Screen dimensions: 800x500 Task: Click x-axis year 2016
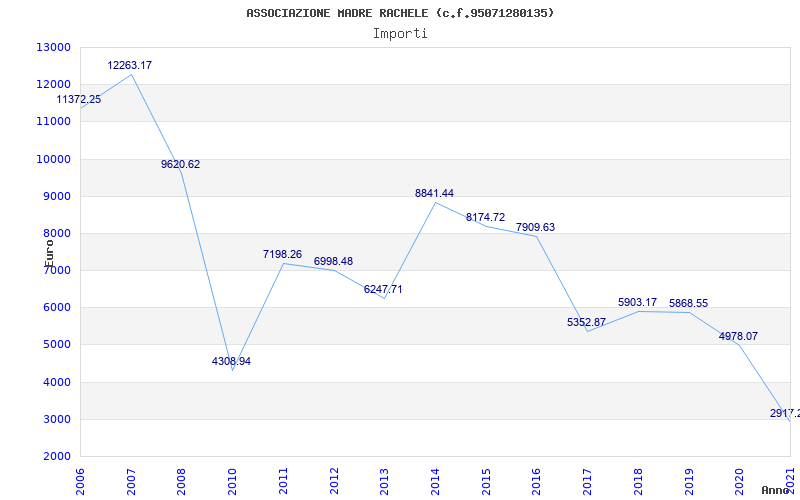point(536,482)
